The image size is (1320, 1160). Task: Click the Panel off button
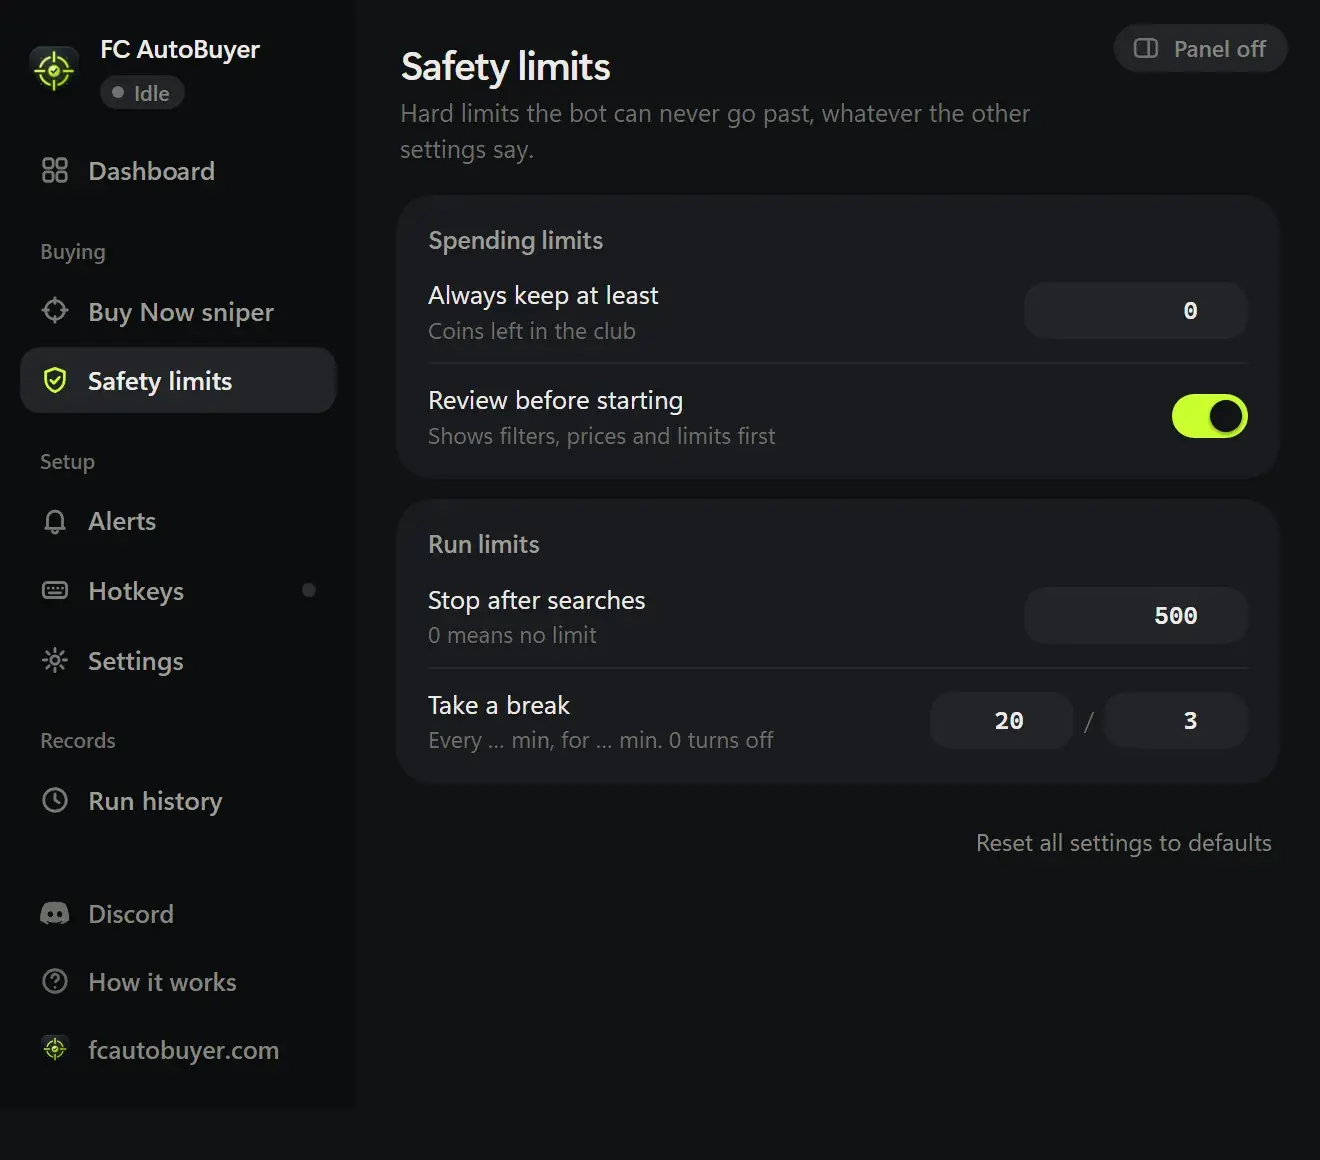coord(1200,48)
